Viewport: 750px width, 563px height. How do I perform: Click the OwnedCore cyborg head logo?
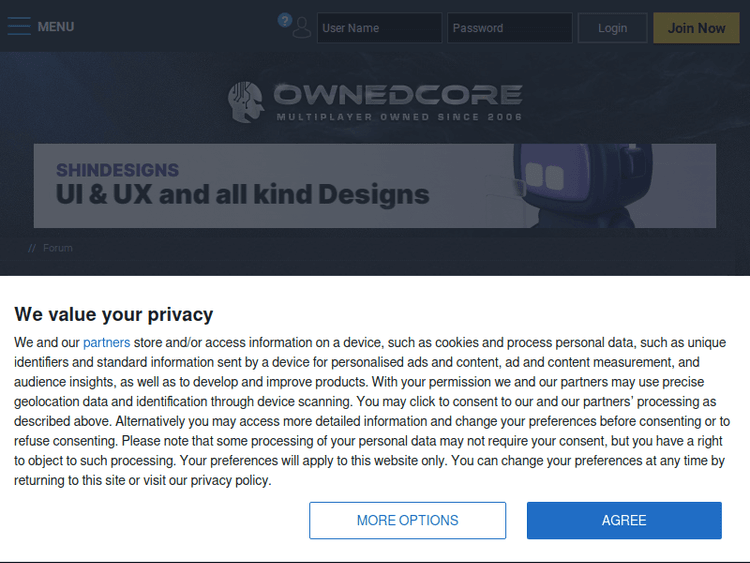(246, 101)
